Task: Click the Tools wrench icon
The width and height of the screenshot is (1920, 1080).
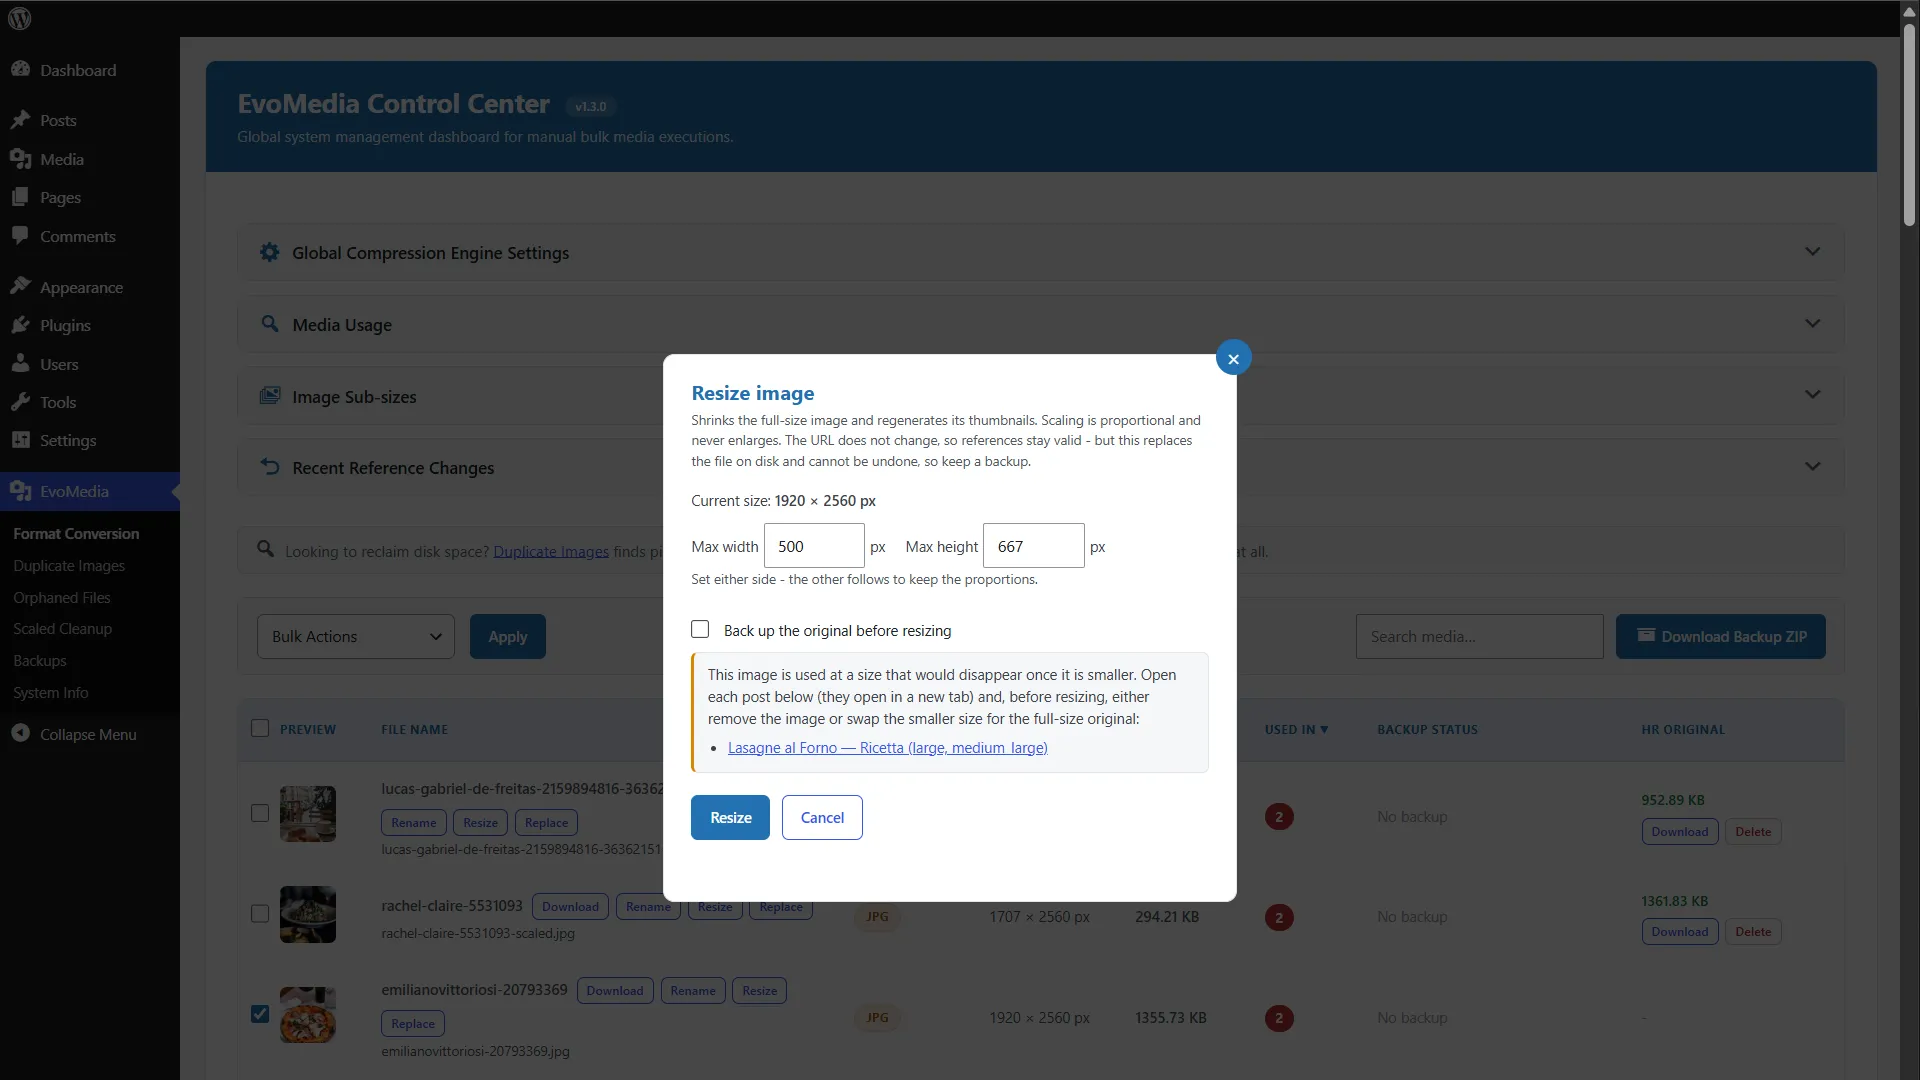Action: pos(20,402)
